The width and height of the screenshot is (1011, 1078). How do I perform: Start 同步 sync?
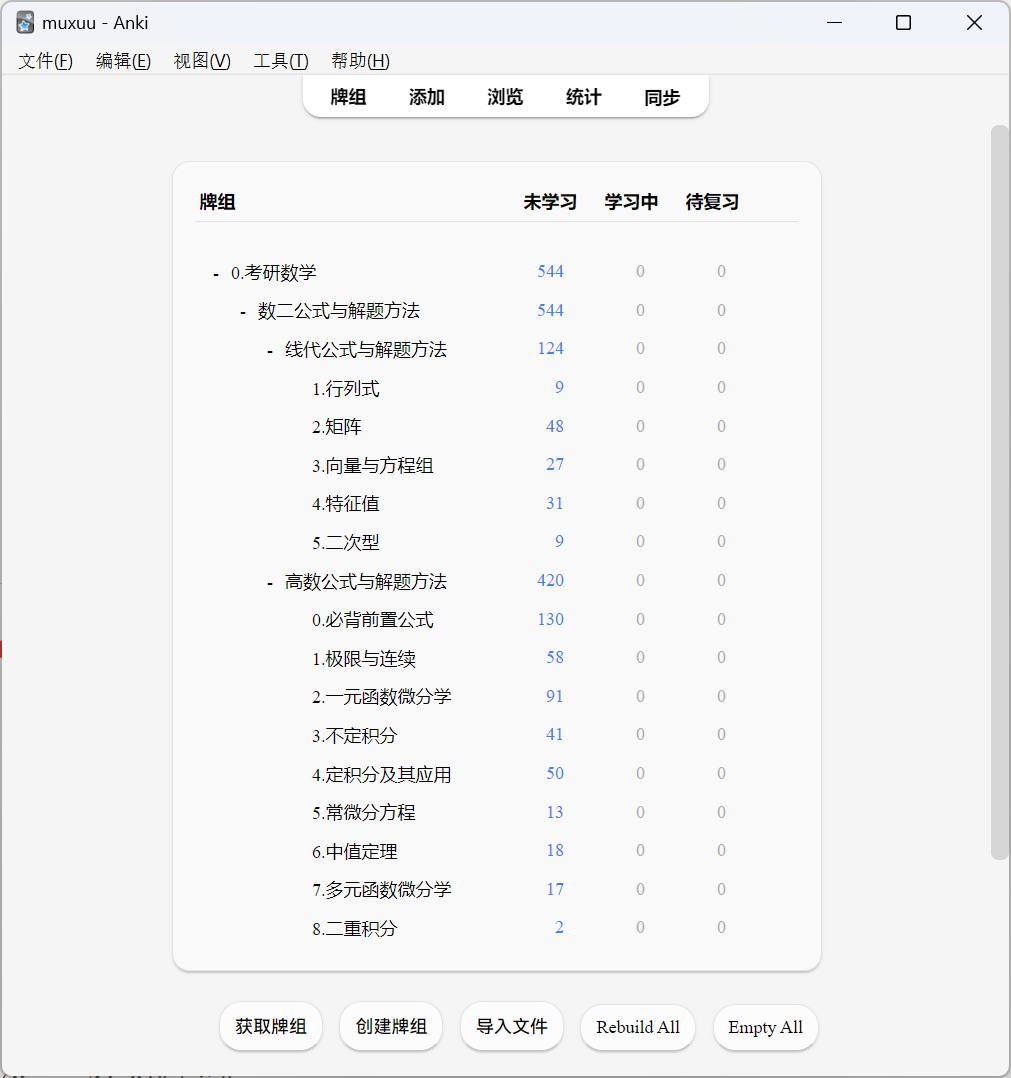point(662,97)
